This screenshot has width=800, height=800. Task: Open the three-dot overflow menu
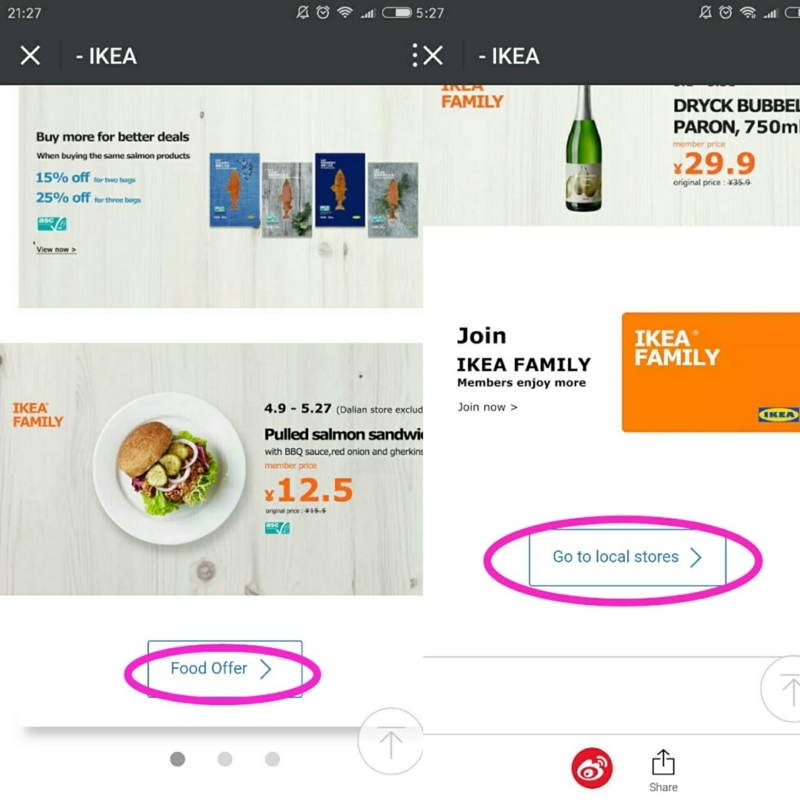coord(414,55)
